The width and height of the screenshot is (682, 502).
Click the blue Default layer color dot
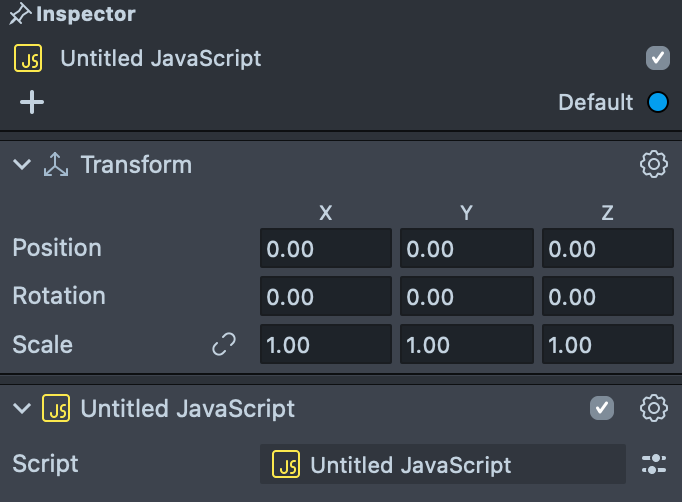657,102
